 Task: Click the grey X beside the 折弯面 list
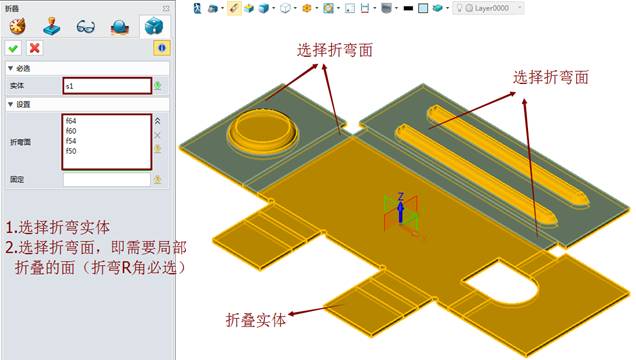click(158, 135)
